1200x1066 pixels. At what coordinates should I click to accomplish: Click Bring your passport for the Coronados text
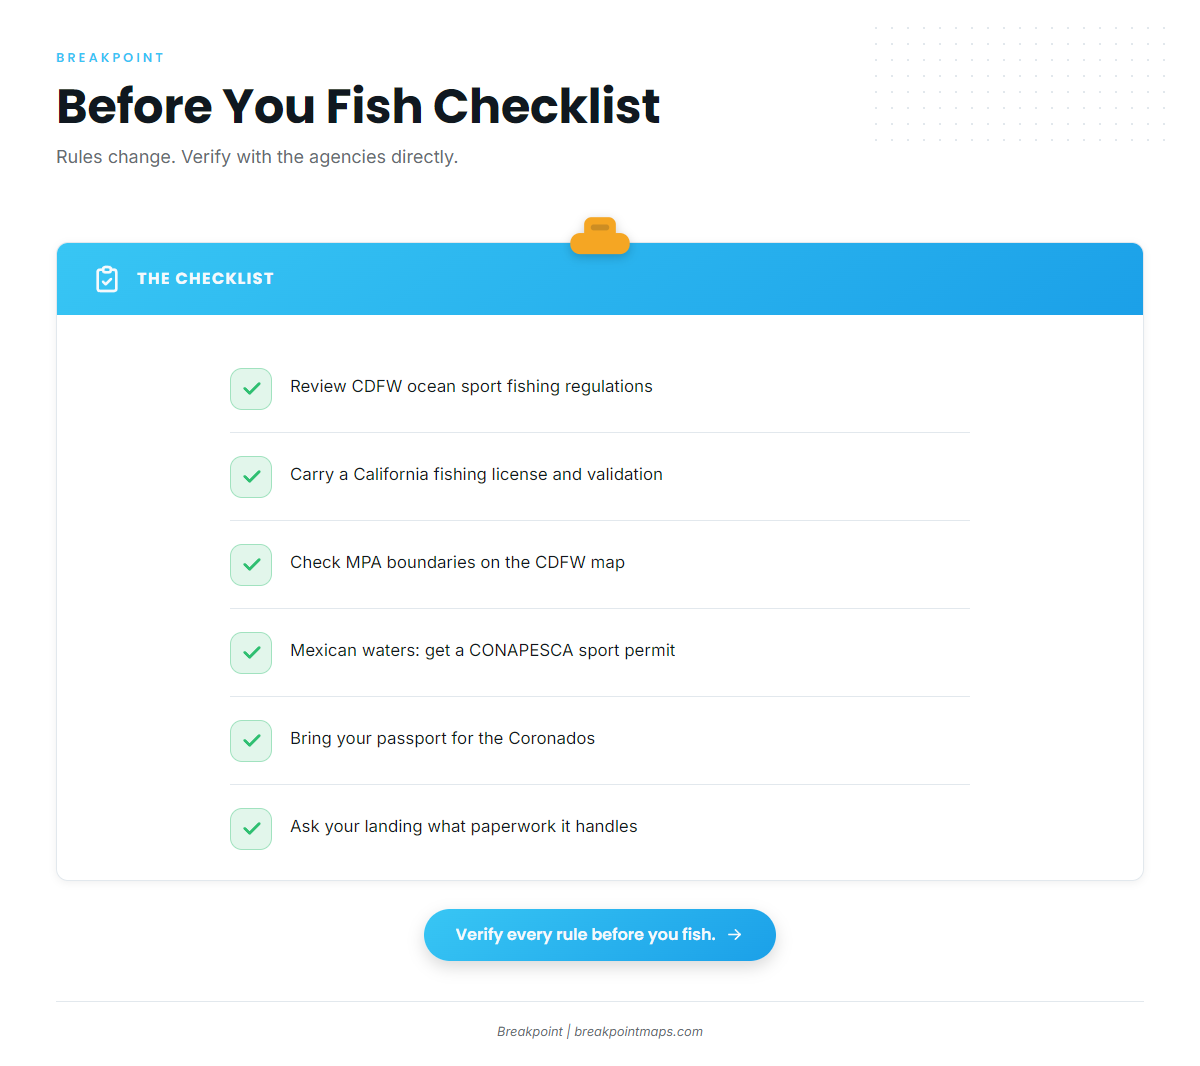[442, 739]
